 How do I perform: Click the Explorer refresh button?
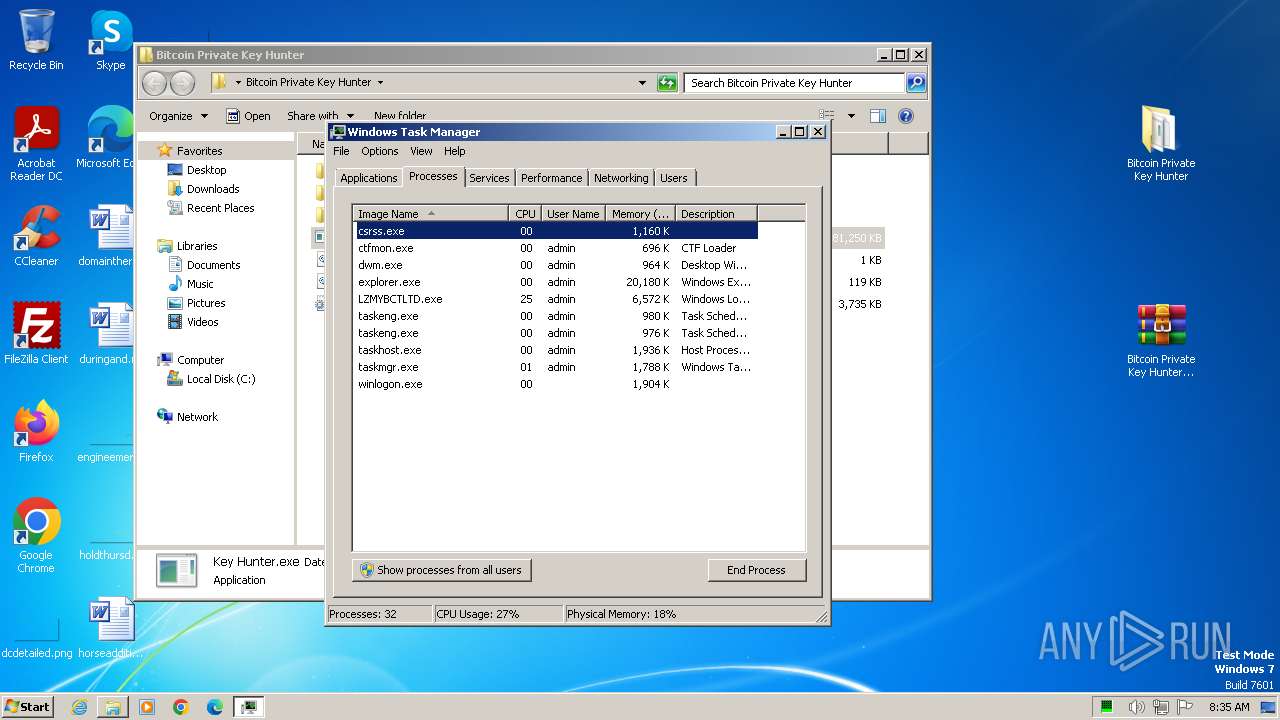point(667,83)
